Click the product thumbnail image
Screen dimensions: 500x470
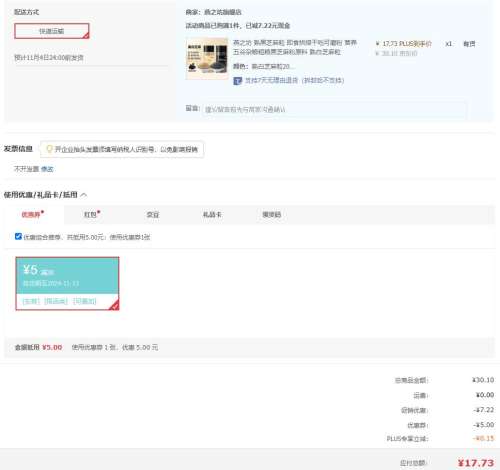207,59
